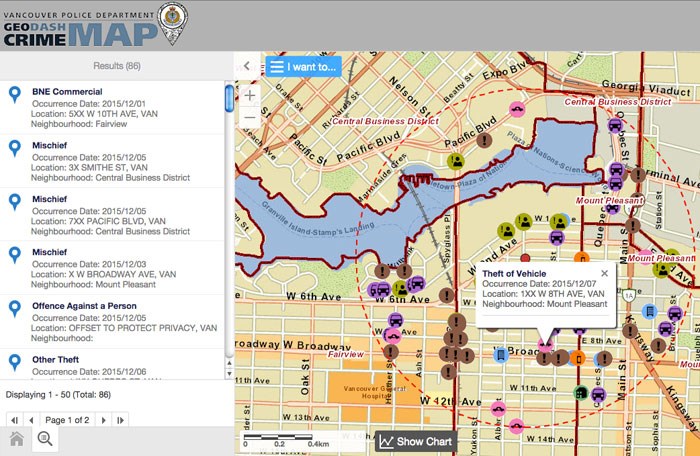Click the brown exclamation marker near Terminal Ave
The width and height of the screenshot is (700, 456).
click(638, 175)
